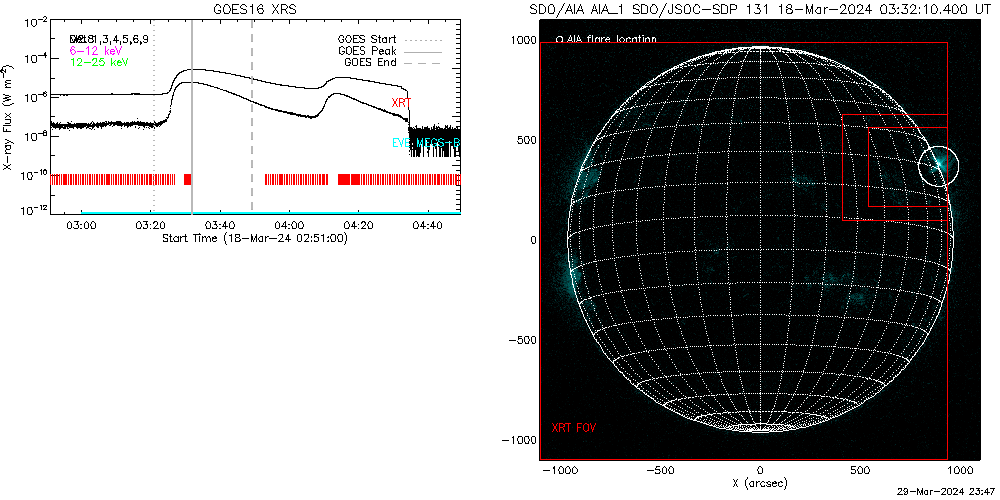Select the 6-12 keV legend label
Screen dimensions: 1000x500
pyautogui.click(x=96, y=50)
